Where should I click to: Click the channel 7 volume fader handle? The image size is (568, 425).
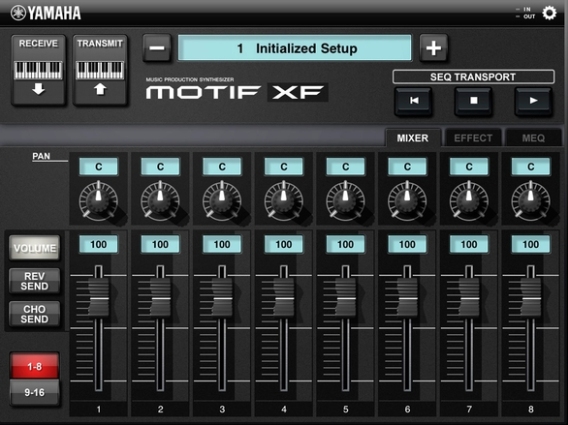(x=469, y=298)
